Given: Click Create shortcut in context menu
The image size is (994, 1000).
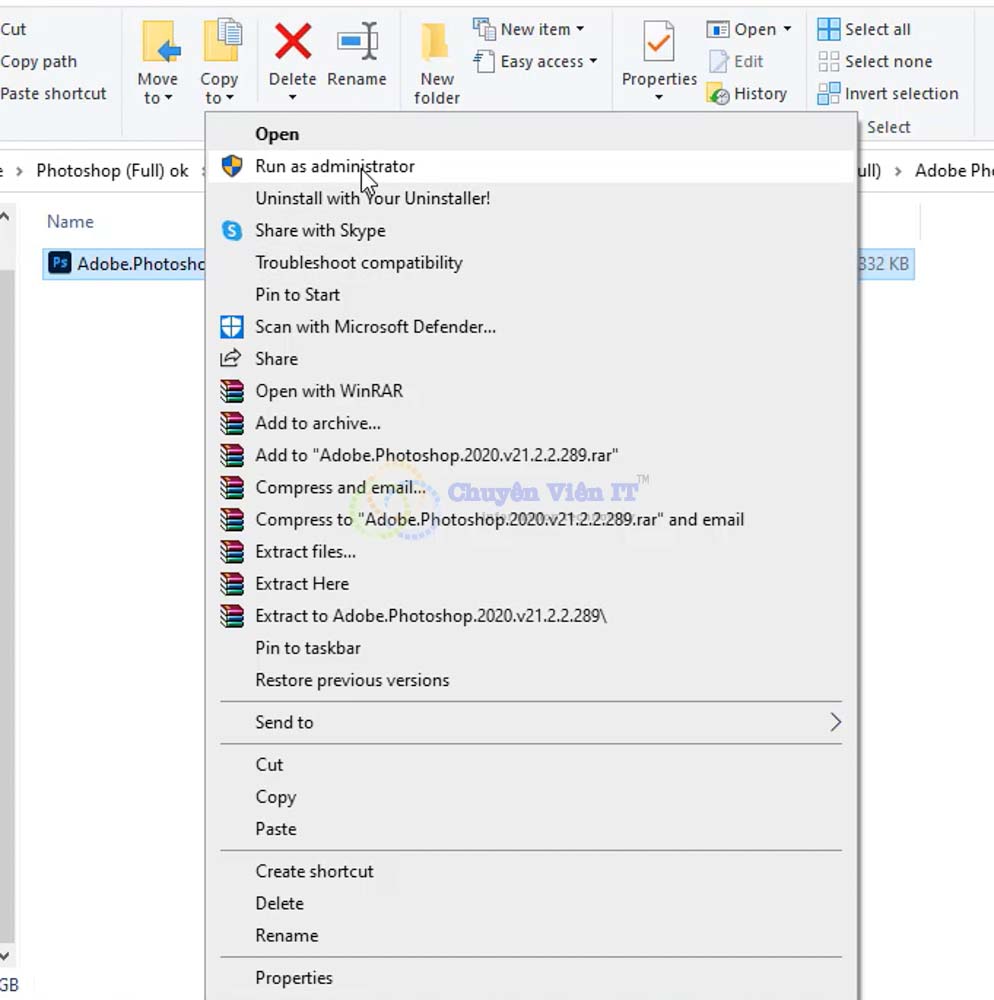Looking at the screenshot, I should (314, 871).
